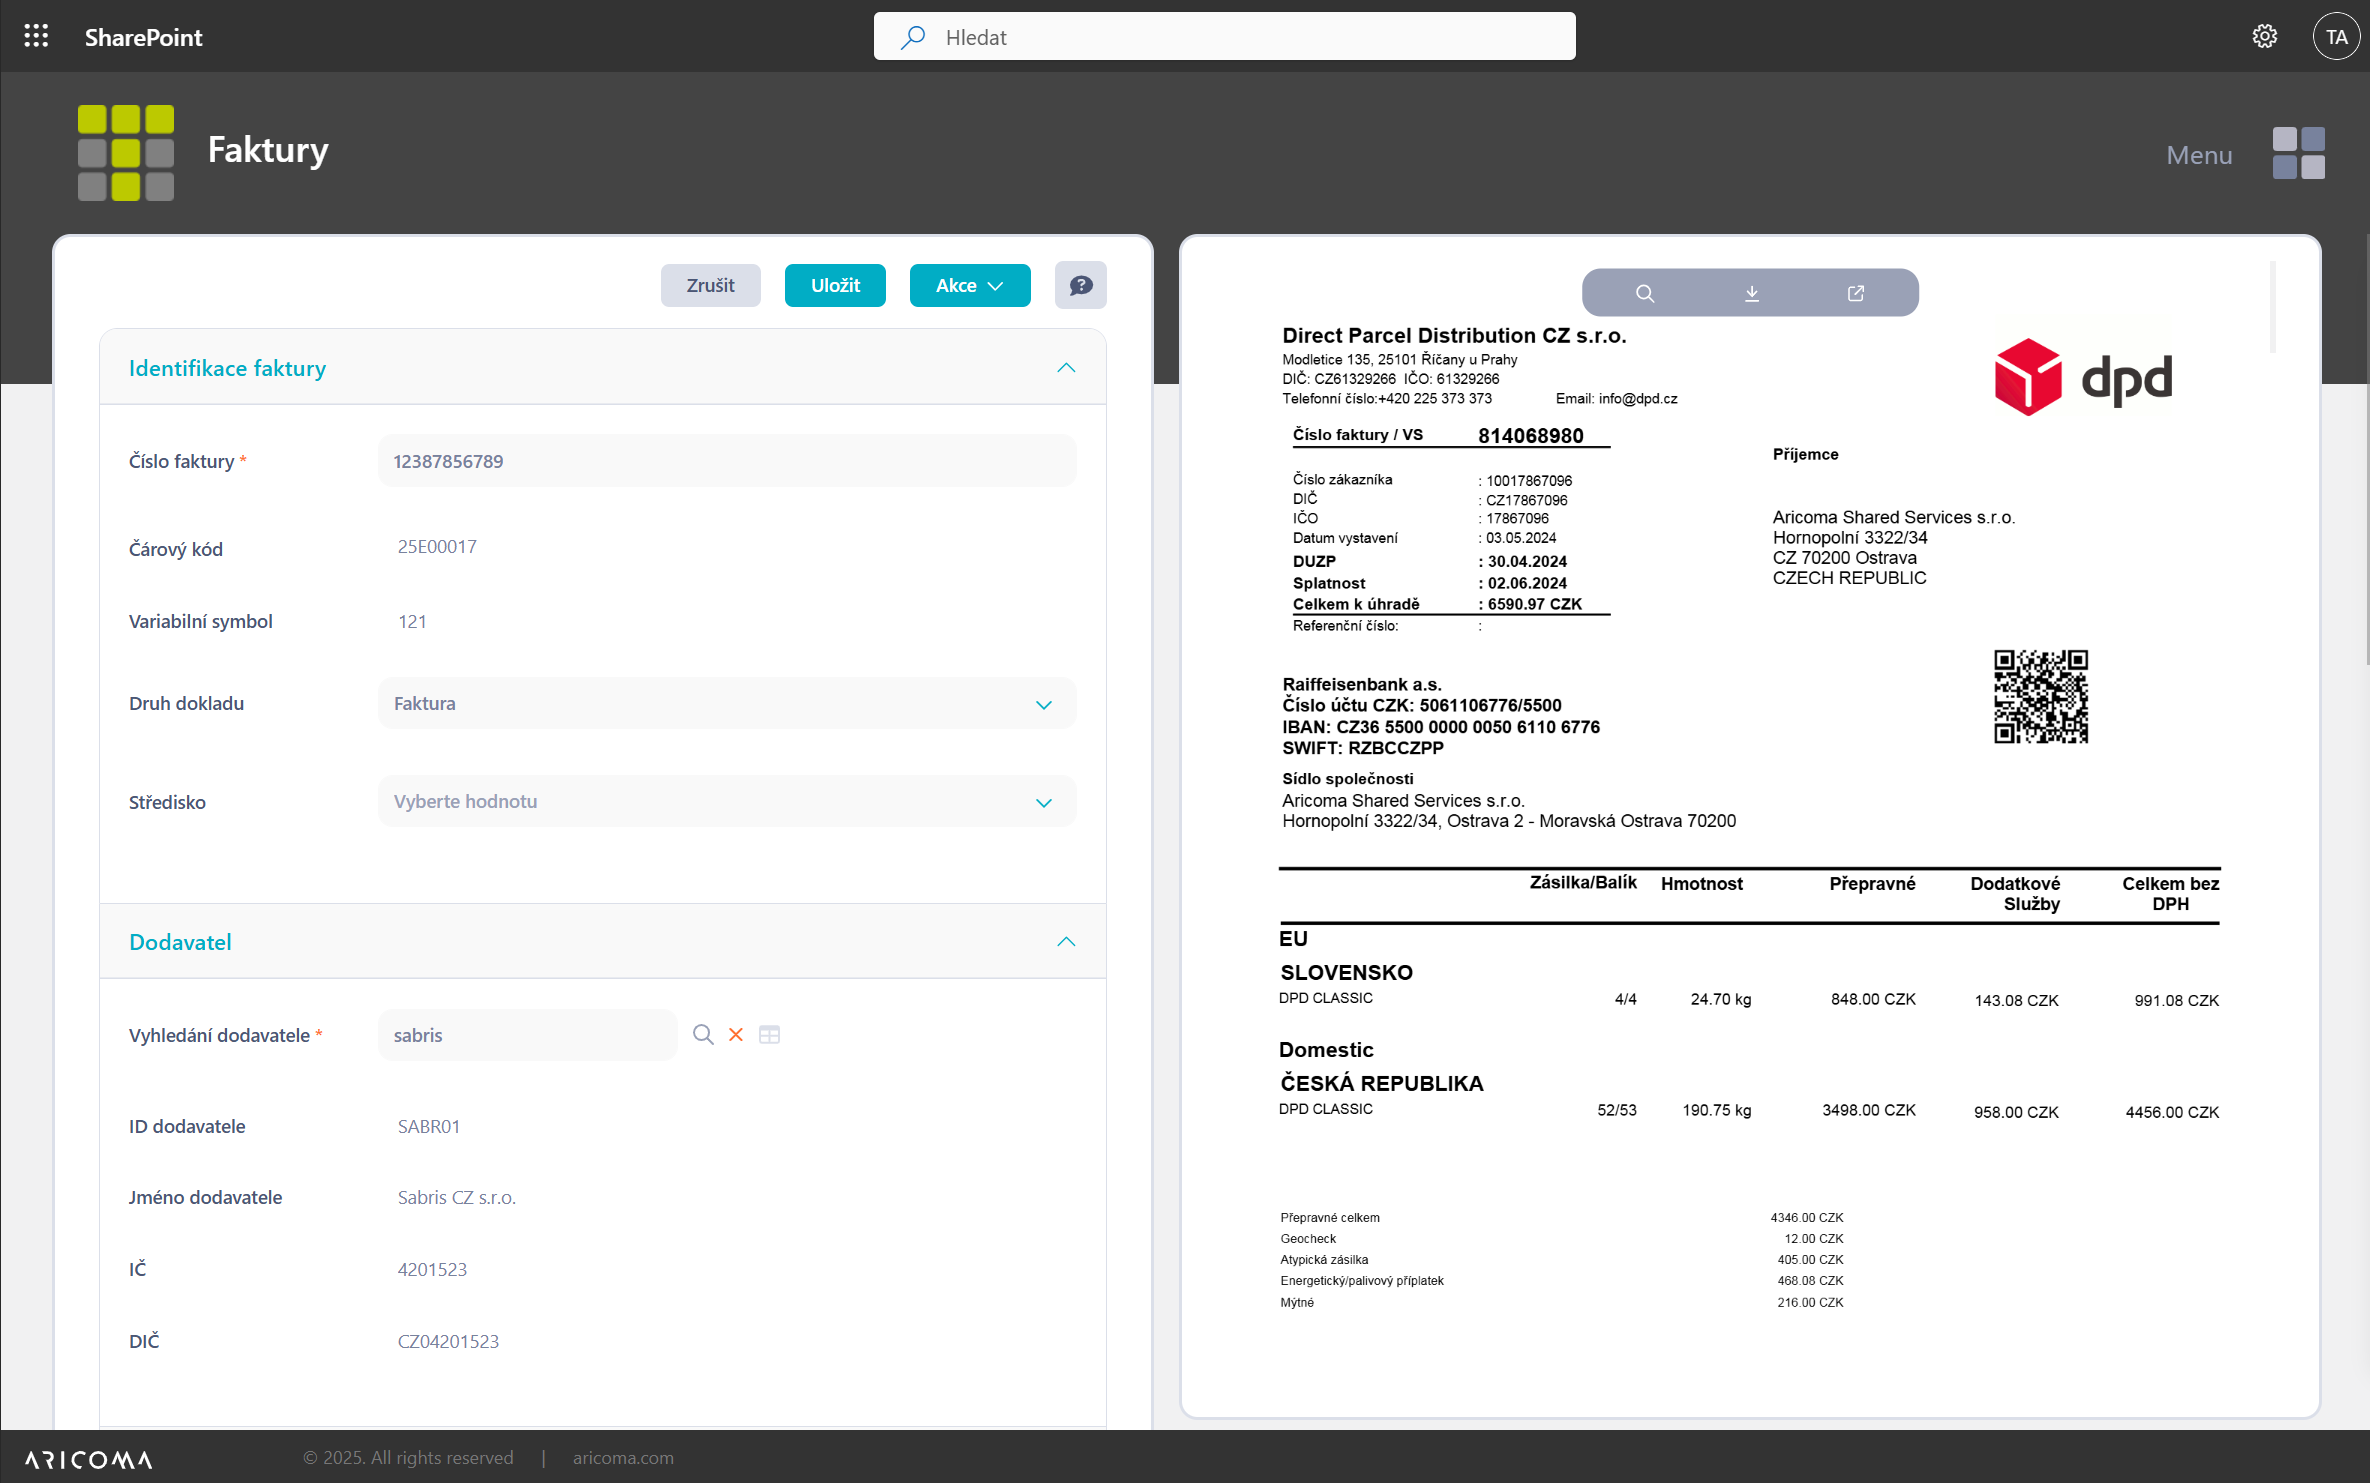This screenshot has height=1483, width=2370.
Task: Click Menu in the top right
Action: coord(2198,154)
